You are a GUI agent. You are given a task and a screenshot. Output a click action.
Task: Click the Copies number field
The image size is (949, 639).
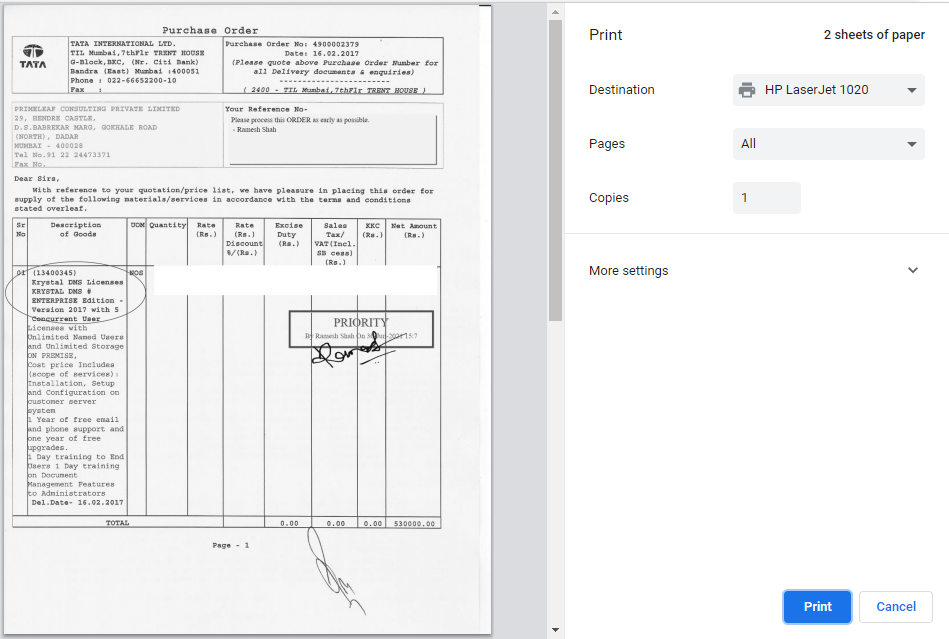[x=766, y=198]
